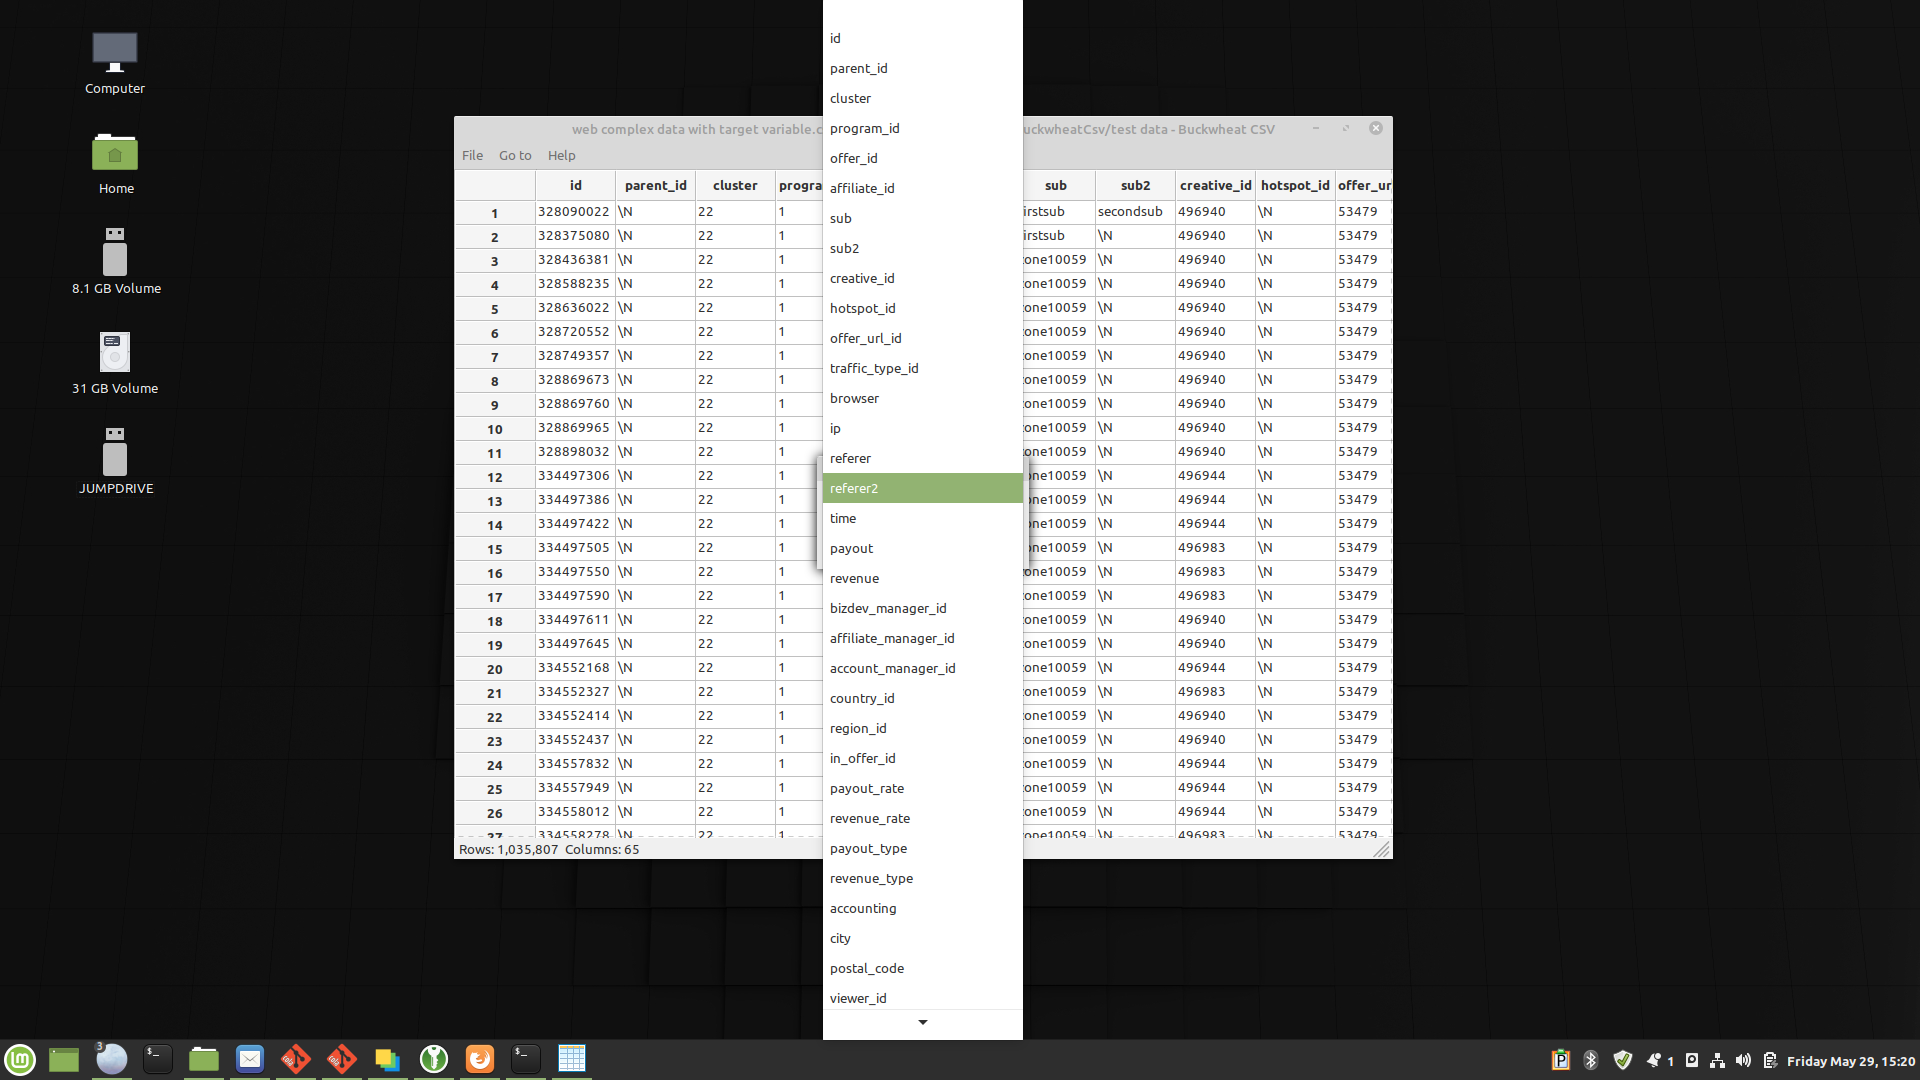Open the Bluetooth tray icon
The width and height of the screenshot is (1920, 1080).
pos(1591,1060)
